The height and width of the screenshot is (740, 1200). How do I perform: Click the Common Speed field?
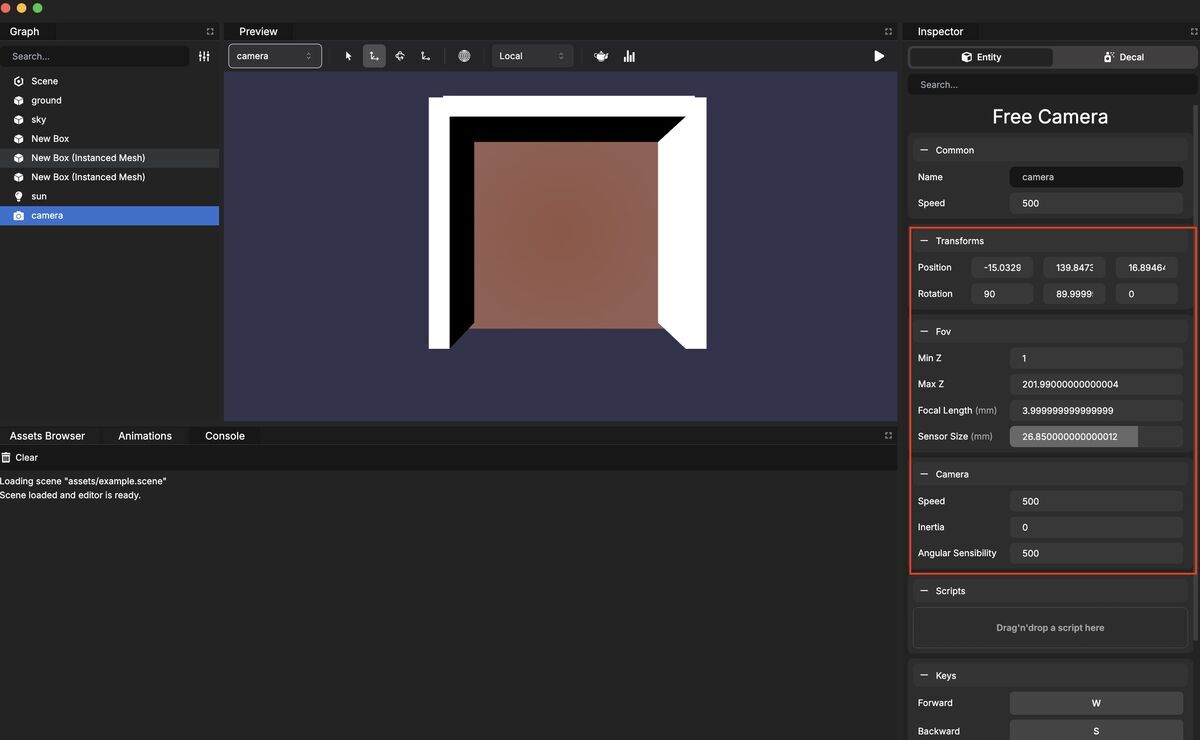tap(1096, 203)
